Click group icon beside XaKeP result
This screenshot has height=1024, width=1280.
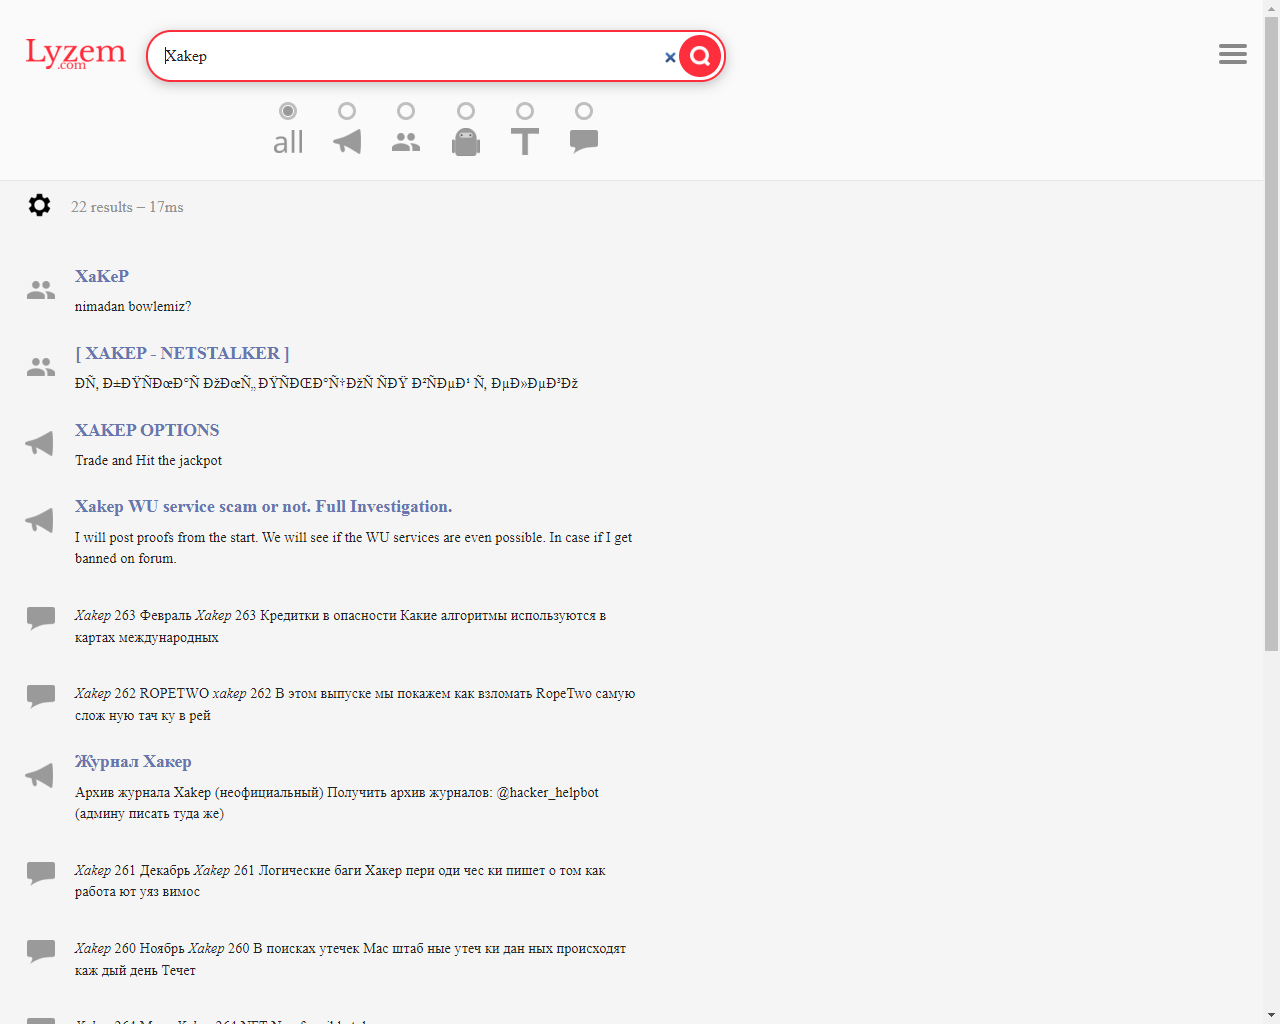(41, 290)
